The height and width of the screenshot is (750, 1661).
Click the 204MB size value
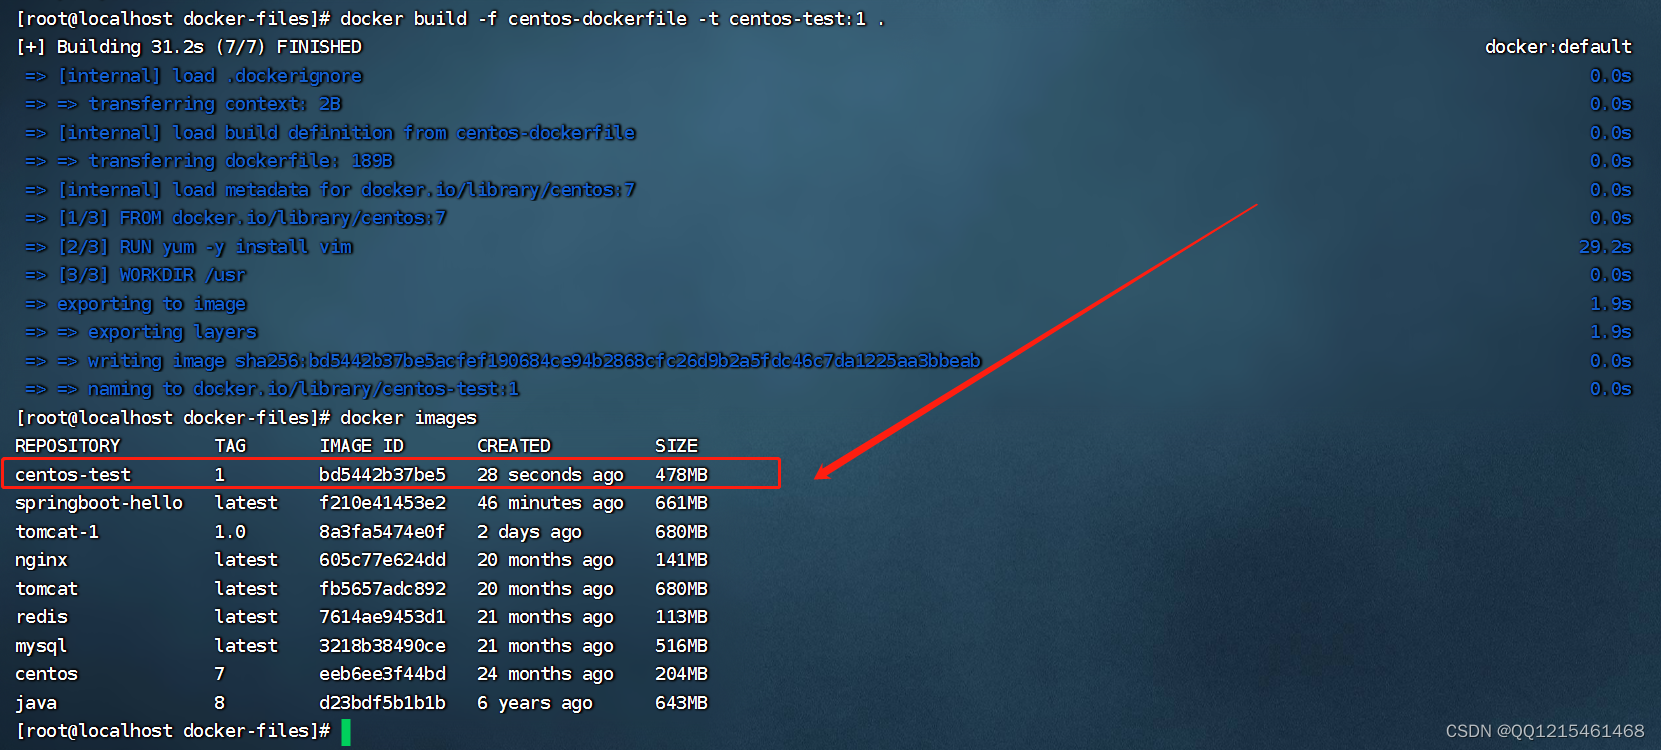click(682, 674)
